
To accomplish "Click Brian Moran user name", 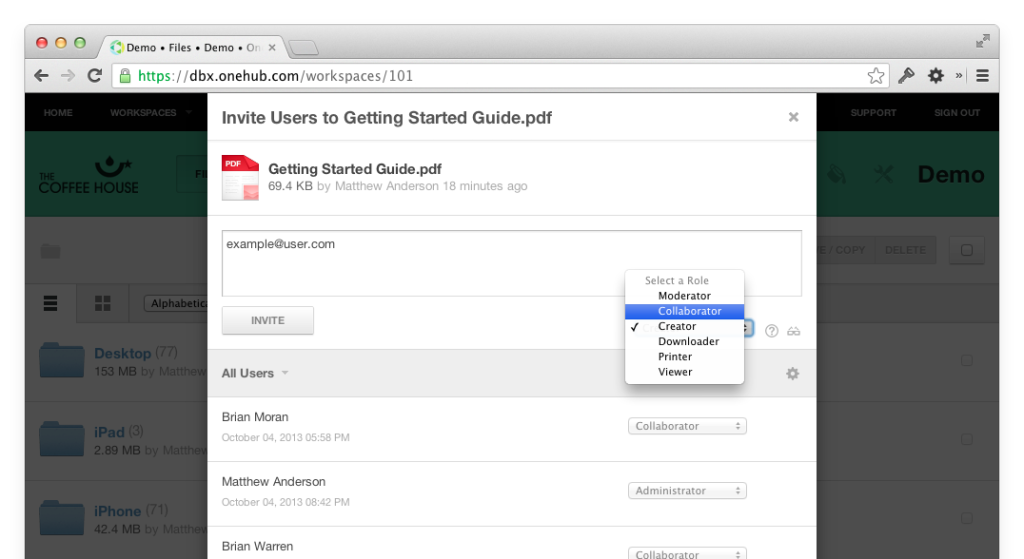I will click(255, 417).
